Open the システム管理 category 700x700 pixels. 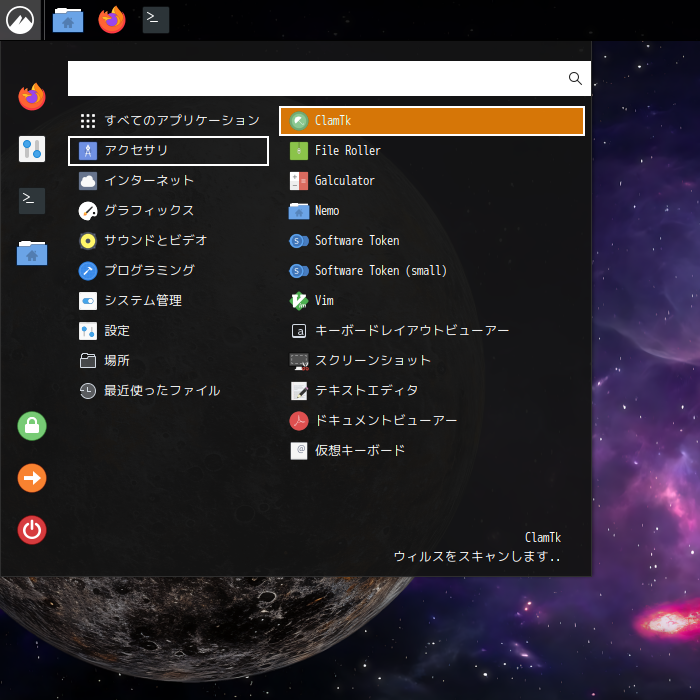(x=168, y=301)
